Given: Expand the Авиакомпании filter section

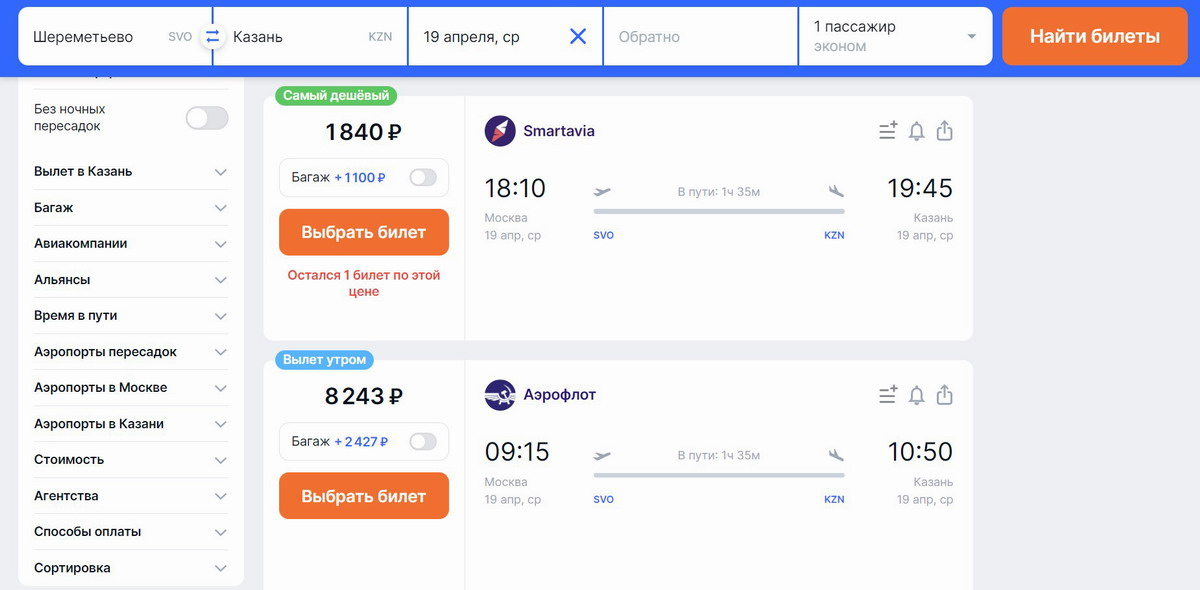Looking at the screenshot, I should (x=131, y=244).
